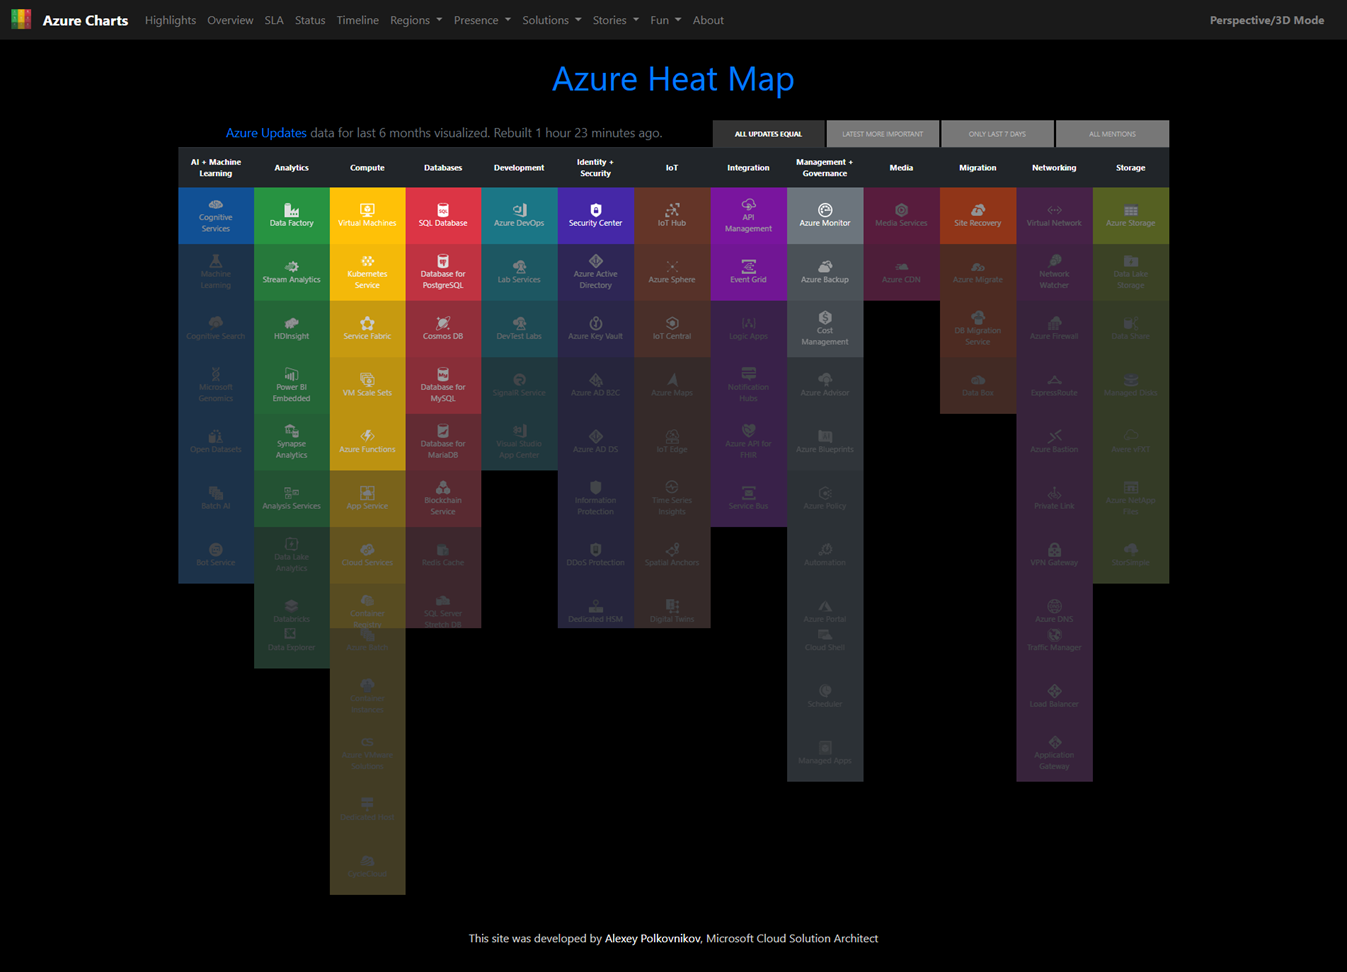Click the Azure Heat Map title
1347x972 pixels.
pos(673,78)
